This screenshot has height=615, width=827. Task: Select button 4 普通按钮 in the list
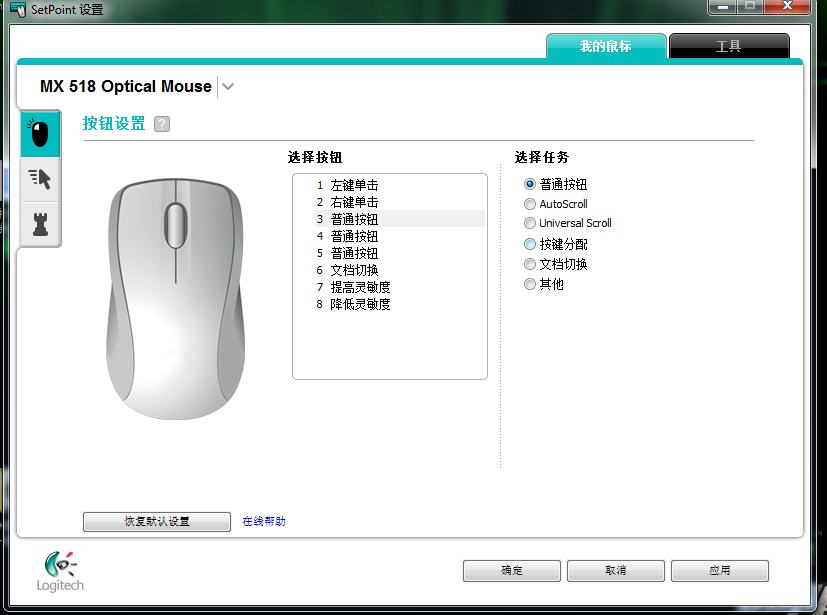[x=399, y=236]
